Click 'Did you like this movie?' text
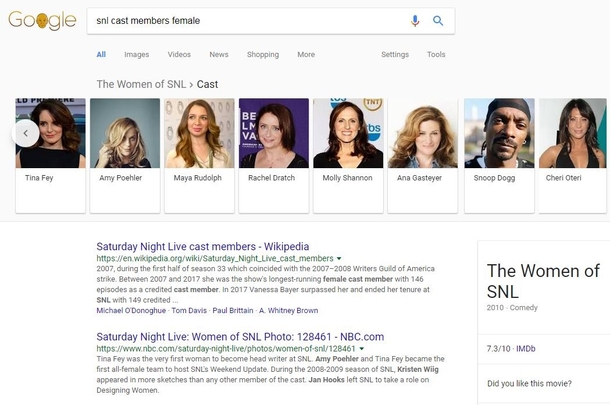Screen dimensions: 610x405 coord(529,384)
